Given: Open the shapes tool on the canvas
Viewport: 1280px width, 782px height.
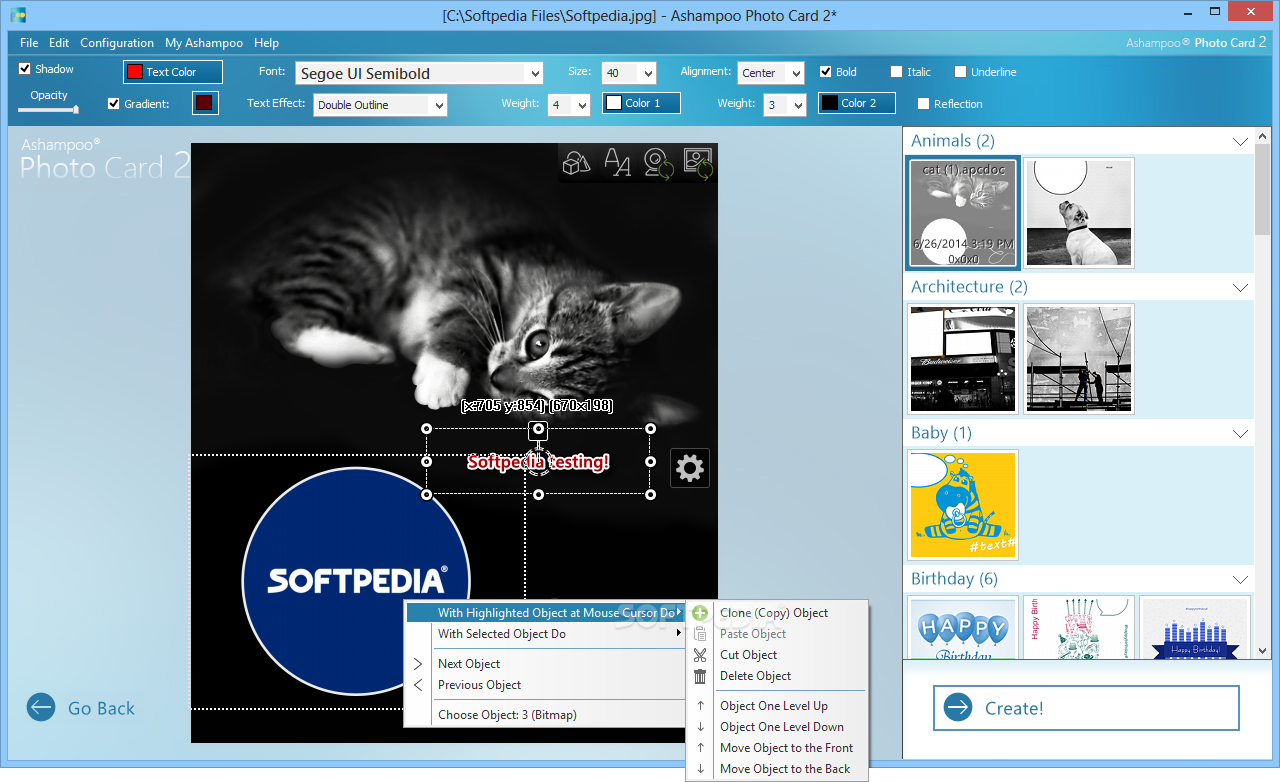Looking at the screenshot, I should click(x=577, y=162).
